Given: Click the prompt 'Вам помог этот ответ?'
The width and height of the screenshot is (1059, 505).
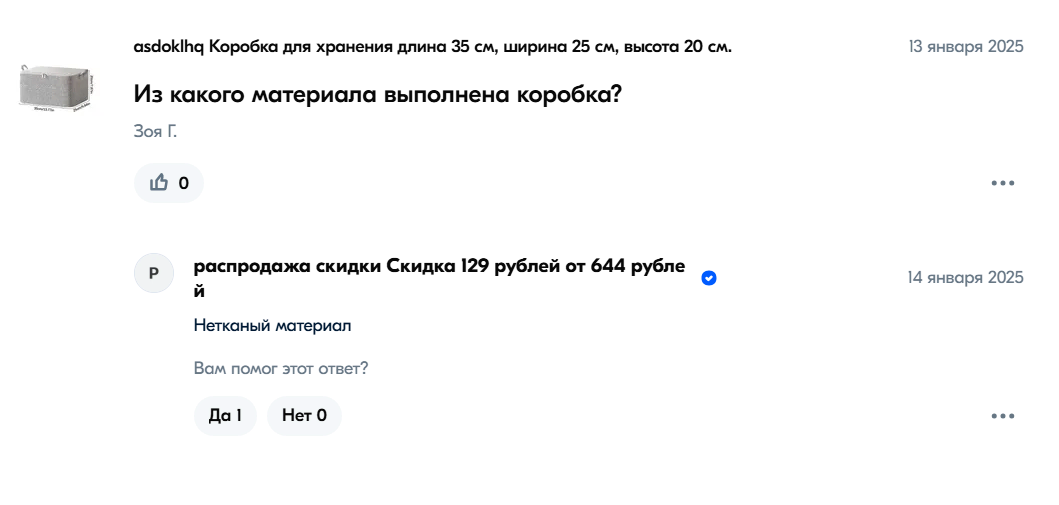Looking at the screenshot, I should point(281,369).
